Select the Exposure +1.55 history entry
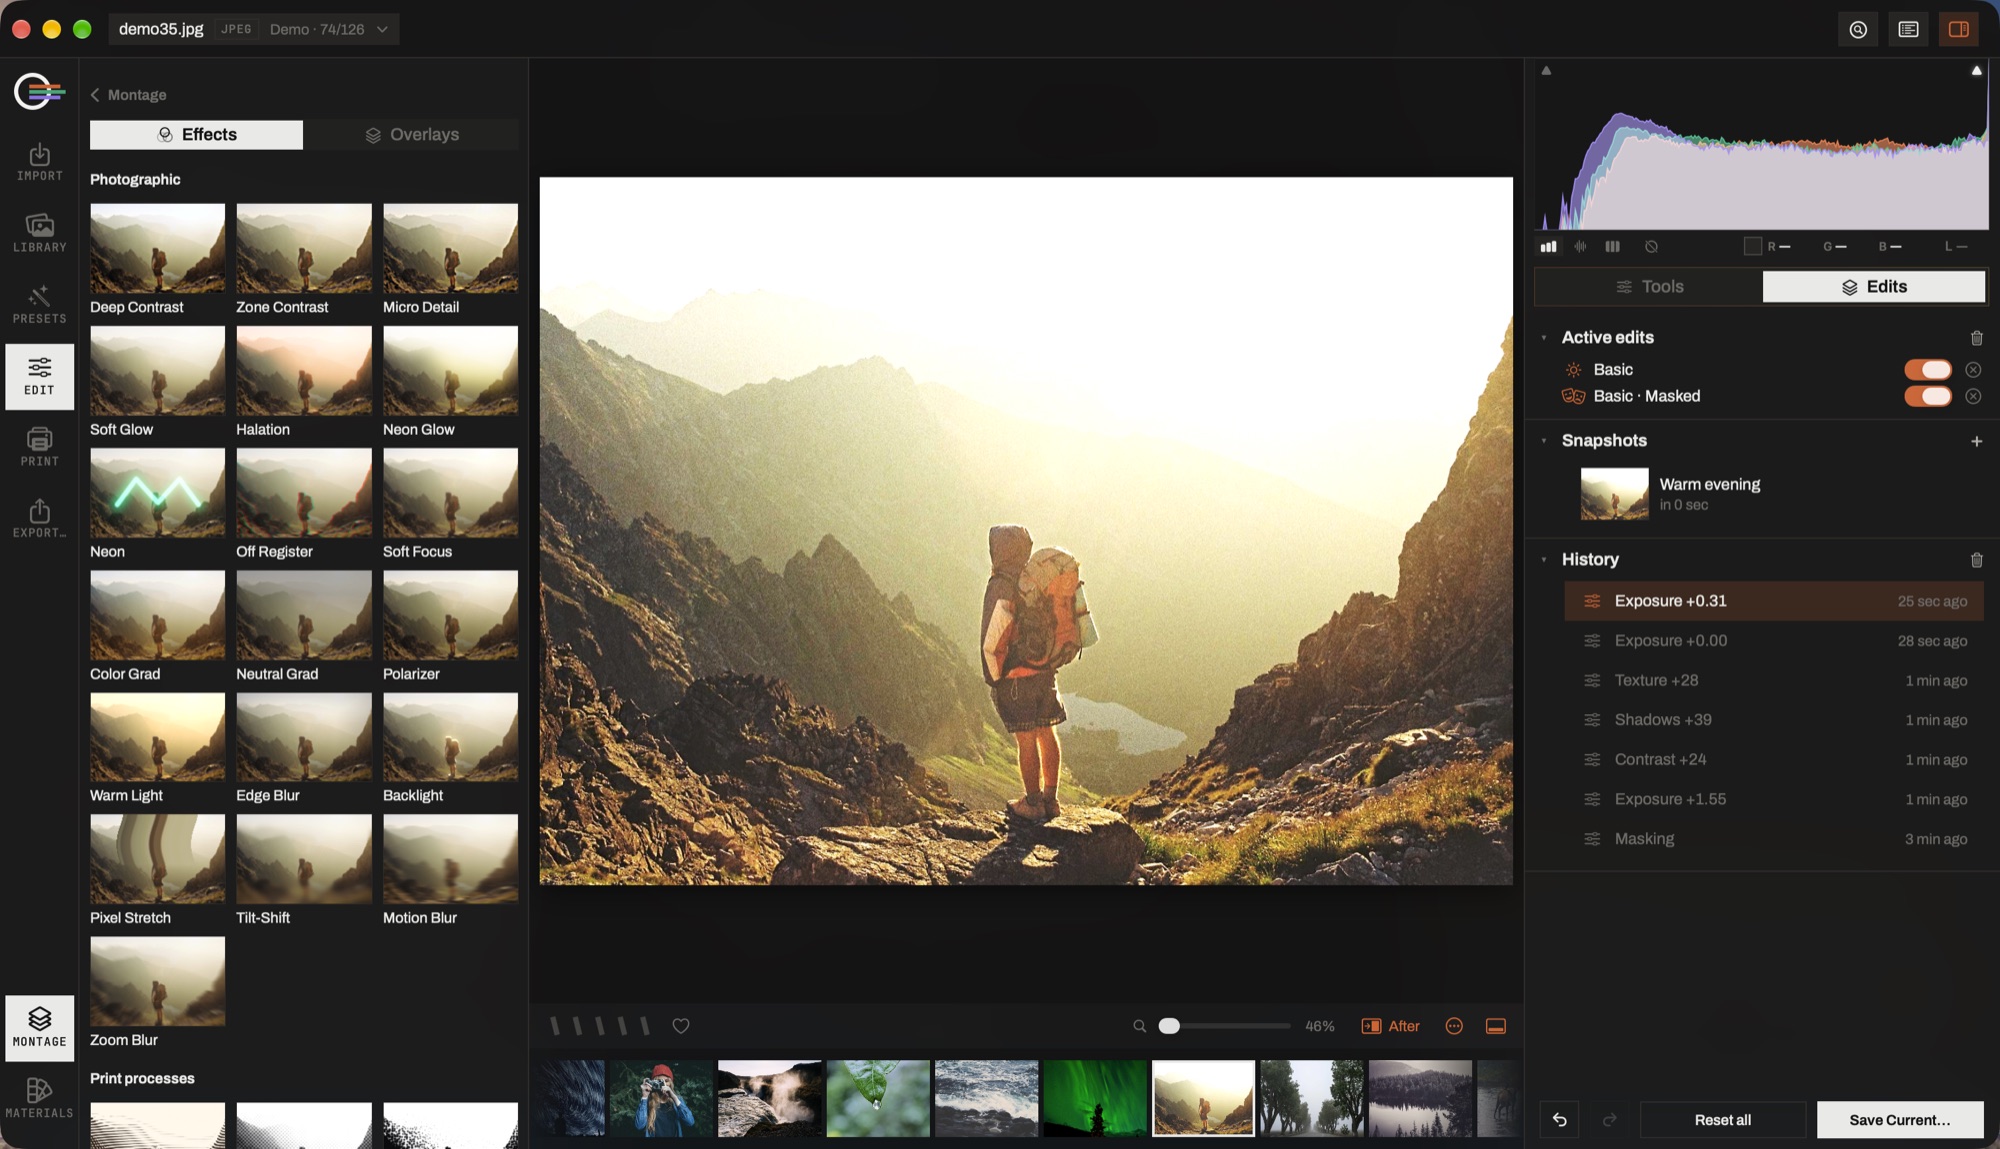This screenshot has width=2000, height=1149. pyautogui.click(x=1774, y=799)
